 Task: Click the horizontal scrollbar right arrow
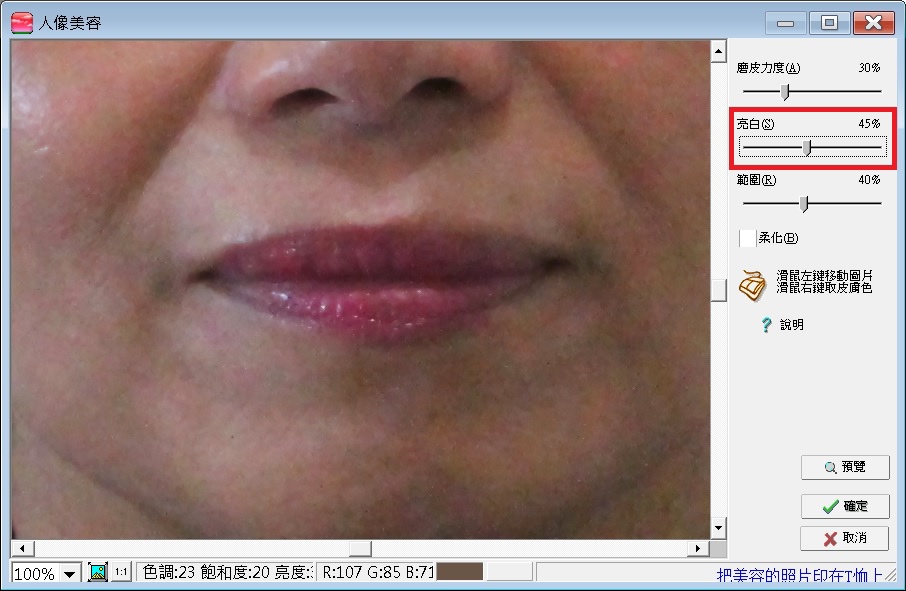(698, 548)
